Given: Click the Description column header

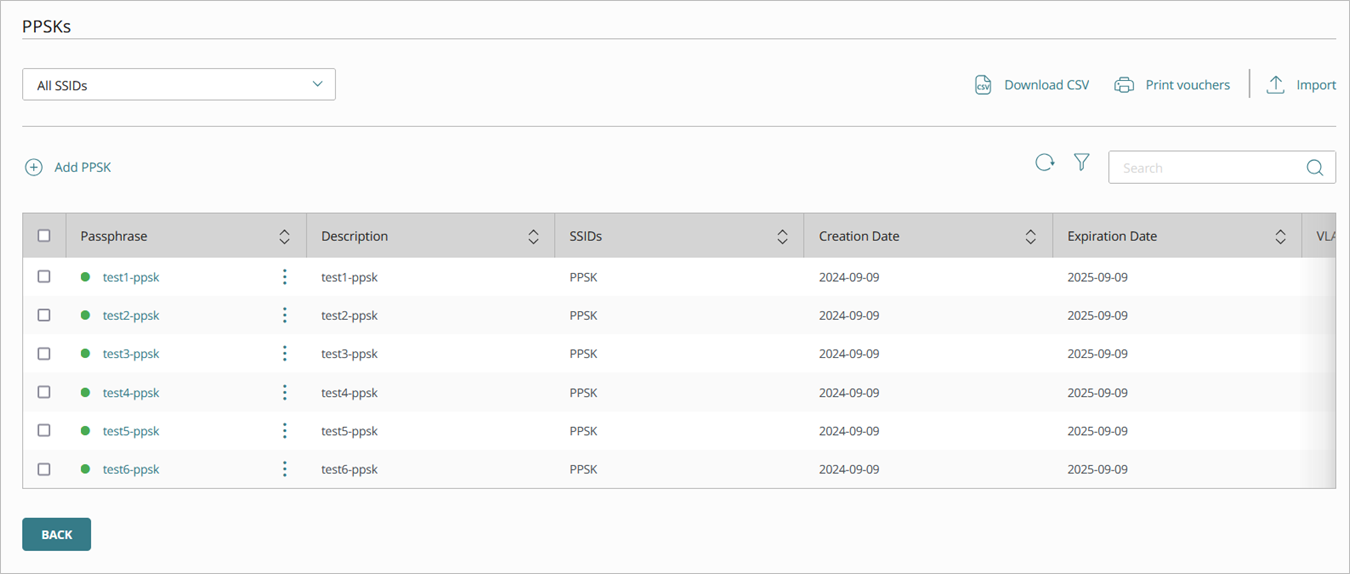Looking at the screenshot, I should (355, 237).
